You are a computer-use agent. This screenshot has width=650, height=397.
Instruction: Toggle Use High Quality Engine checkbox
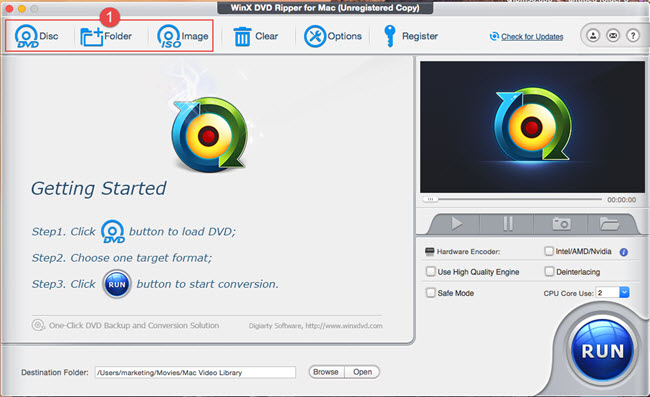click(431, 271)
